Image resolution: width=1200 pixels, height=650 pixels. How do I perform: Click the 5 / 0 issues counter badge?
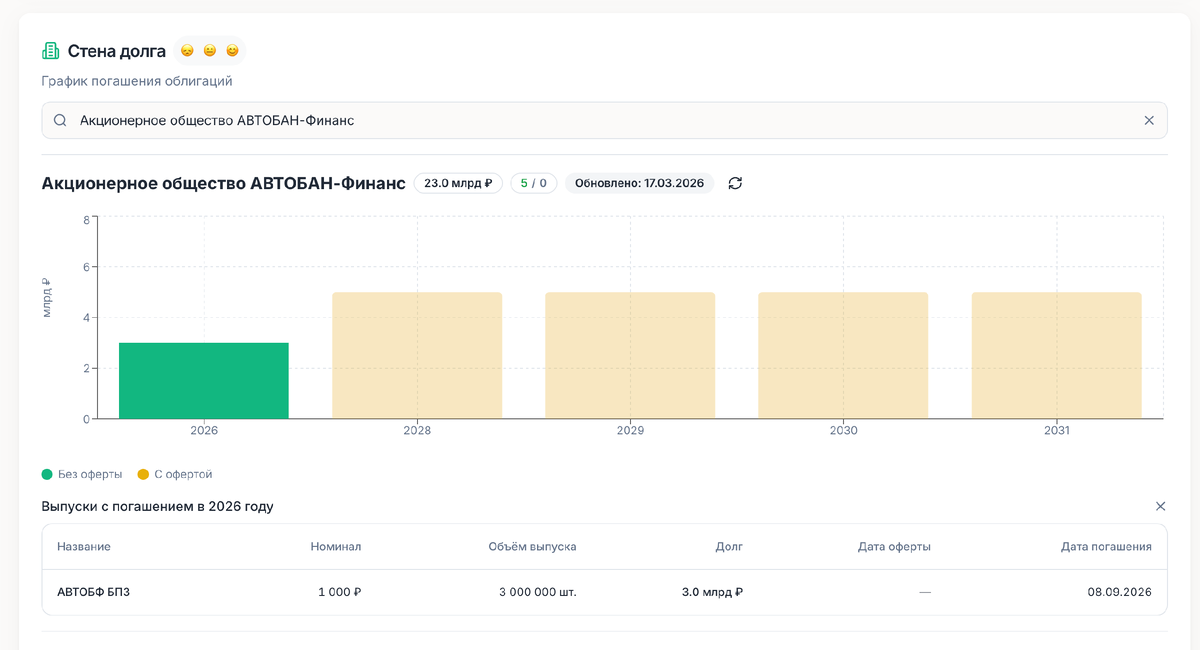tap(534, 183)
